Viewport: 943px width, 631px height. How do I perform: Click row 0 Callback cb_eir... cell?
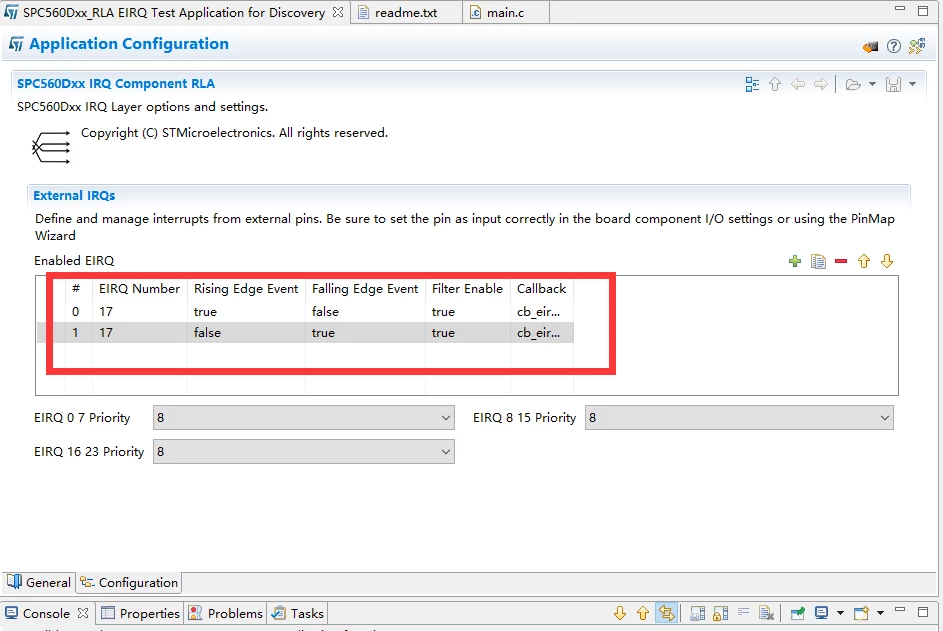coord(541,312)
